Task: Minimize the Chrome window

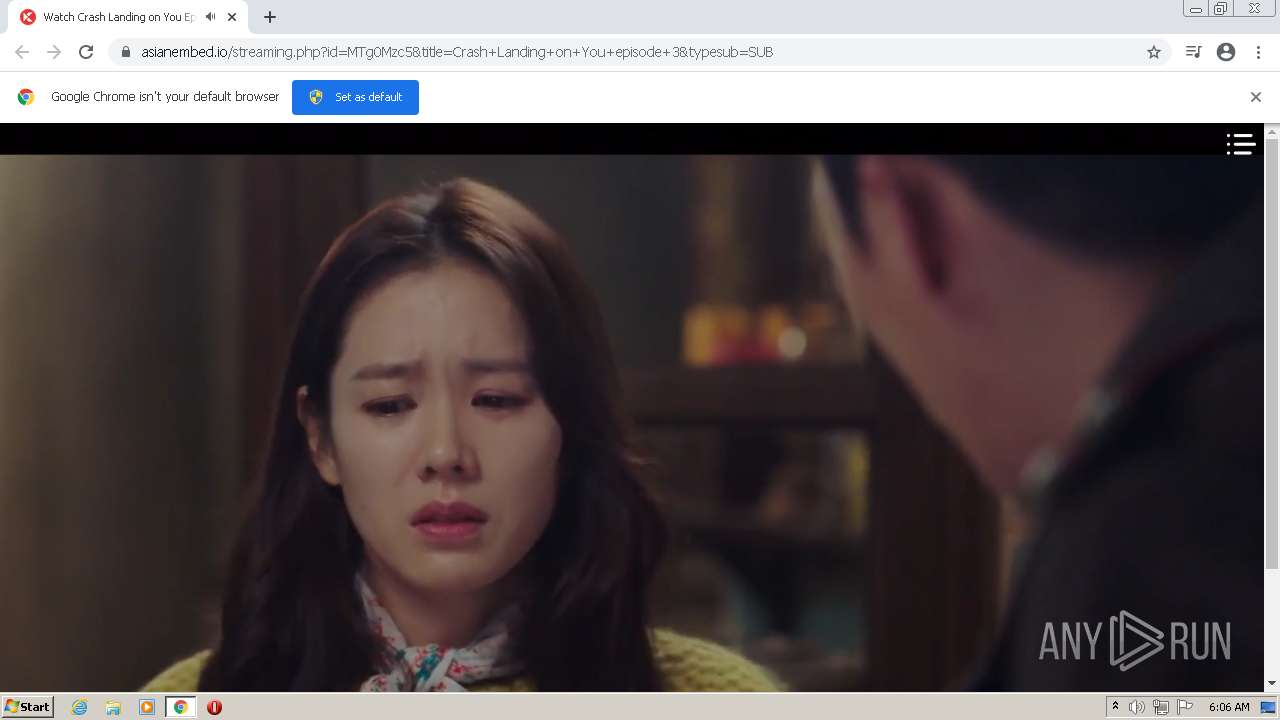Action: point(1196,9)
